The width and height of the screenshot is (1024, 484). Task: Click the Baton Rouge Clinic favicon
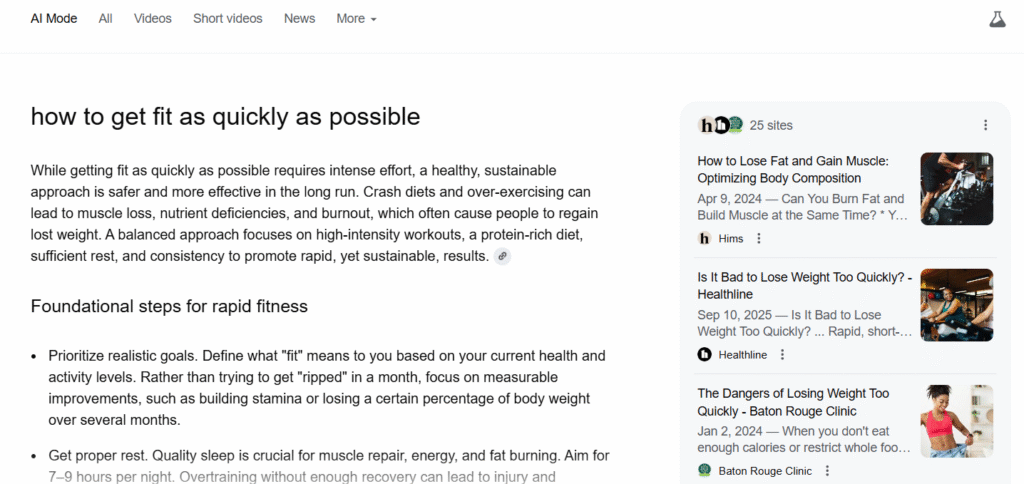(705, 470)
